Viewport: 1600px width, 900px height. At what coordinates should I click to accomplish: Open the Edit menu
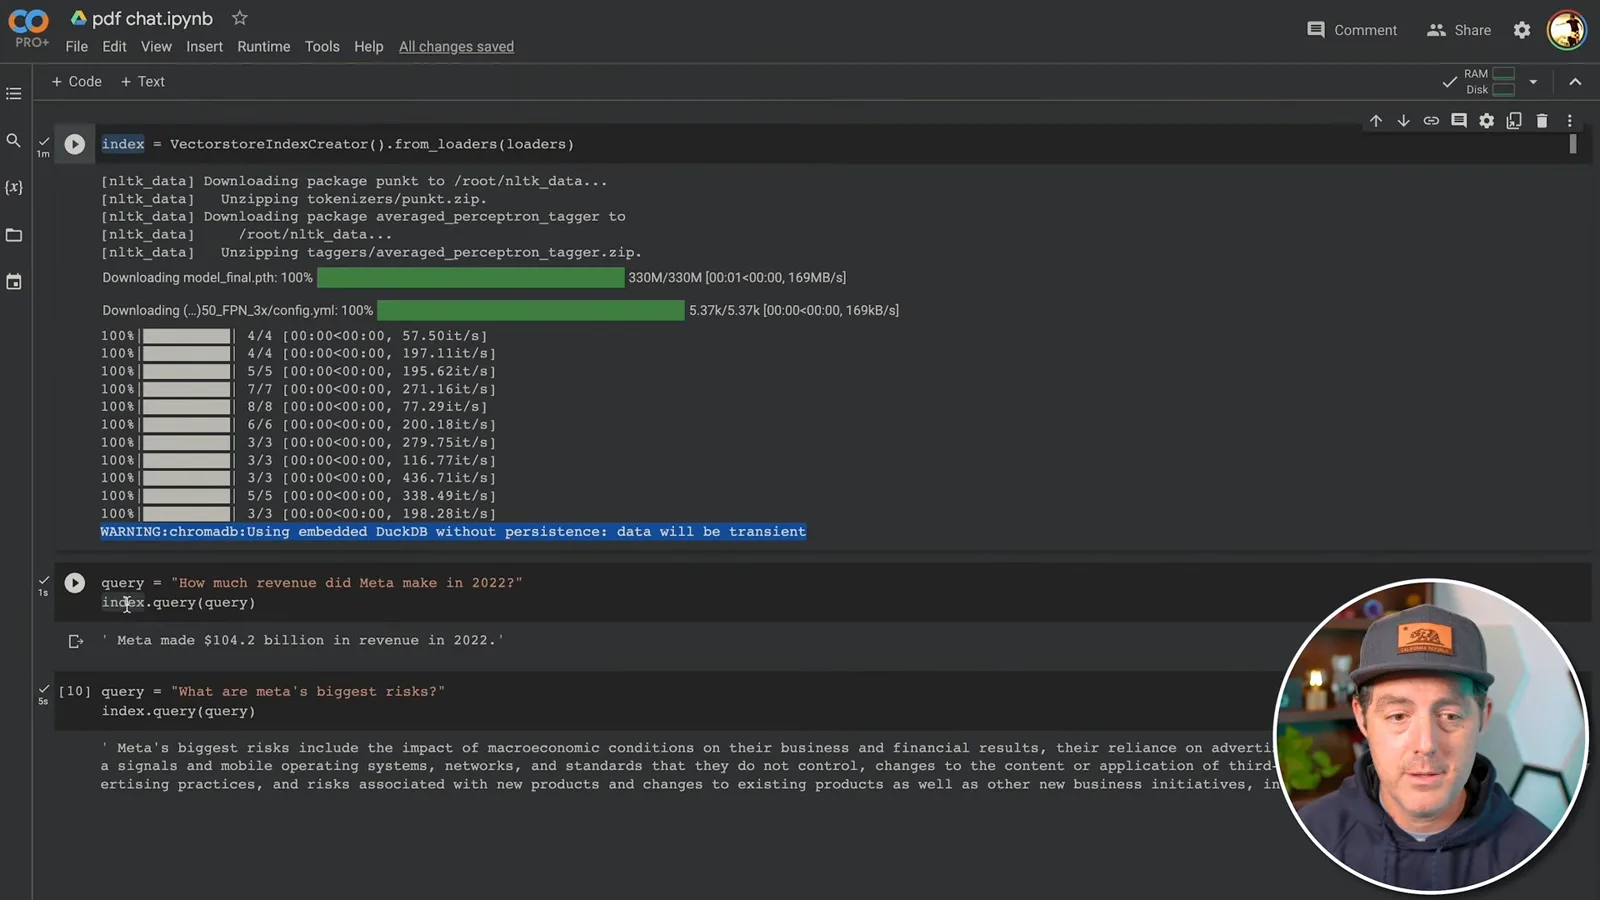tap(115, 47)
